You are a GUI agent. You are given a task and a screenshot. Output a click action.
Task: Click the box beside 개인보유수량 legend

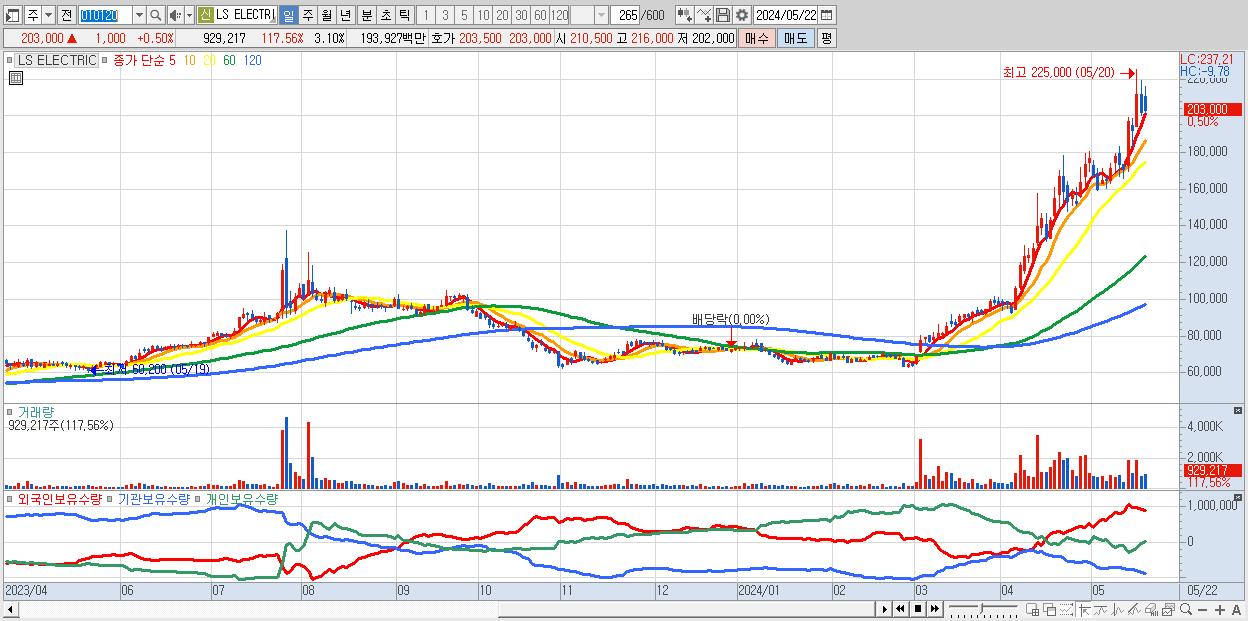pyautogui.click(x=198, y=498)
